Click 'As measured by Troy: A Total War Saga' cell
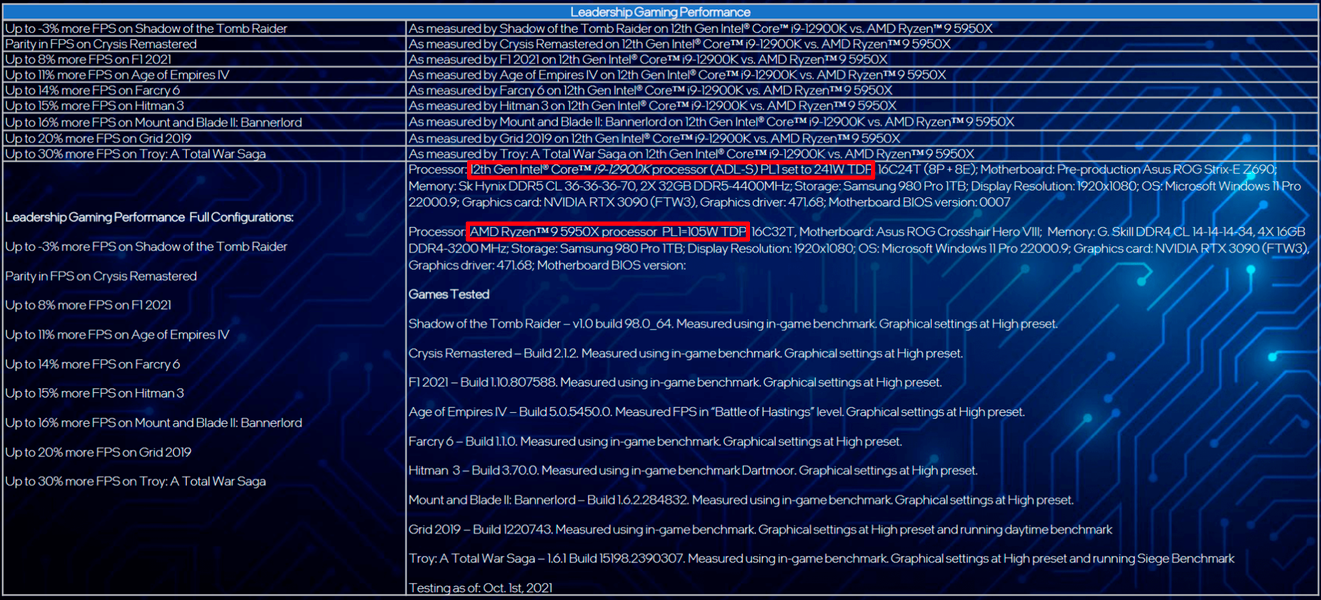The height and width of the screenshot is (600, 1321). coord(863,154)
